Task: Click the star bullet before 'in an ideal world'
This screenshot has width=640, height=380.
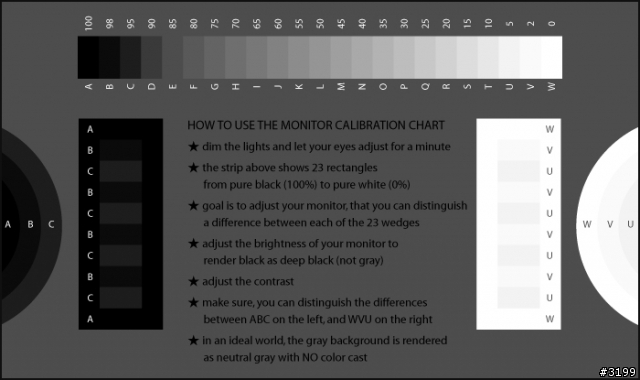Action: (x=193, y=340)
